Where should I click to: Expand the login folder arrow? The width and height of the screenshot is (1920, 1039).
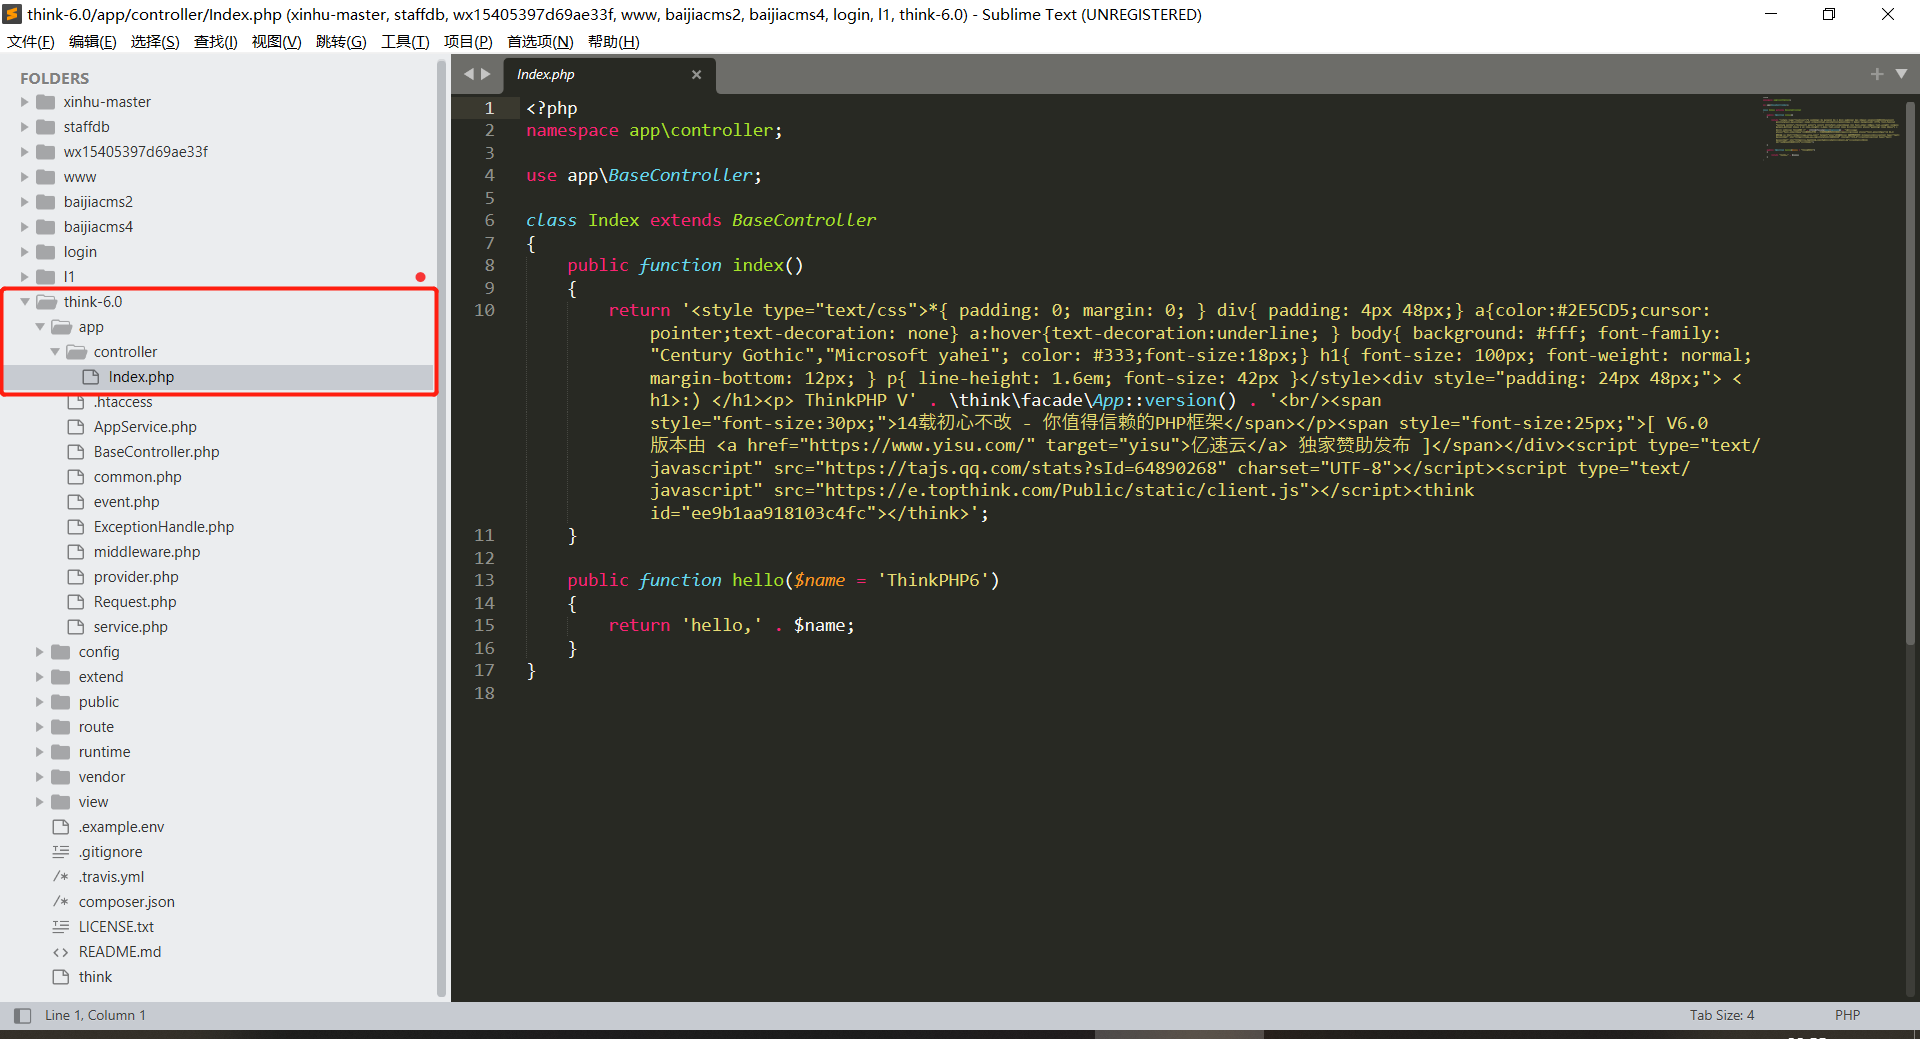[x=25, y=252]
